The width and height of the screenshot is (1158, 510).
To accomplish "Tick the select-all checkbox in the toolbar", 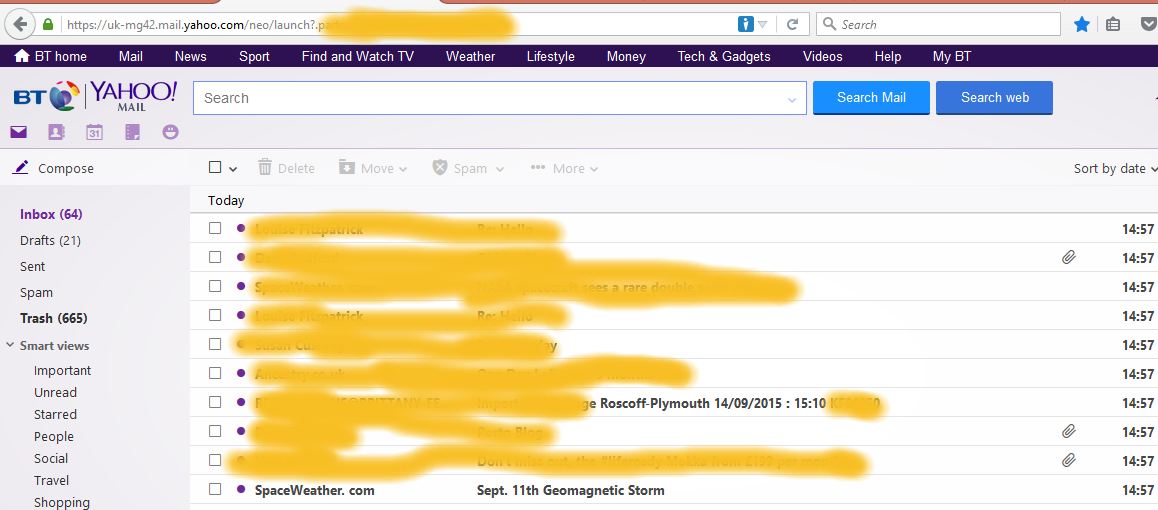I will pos(215,168).
